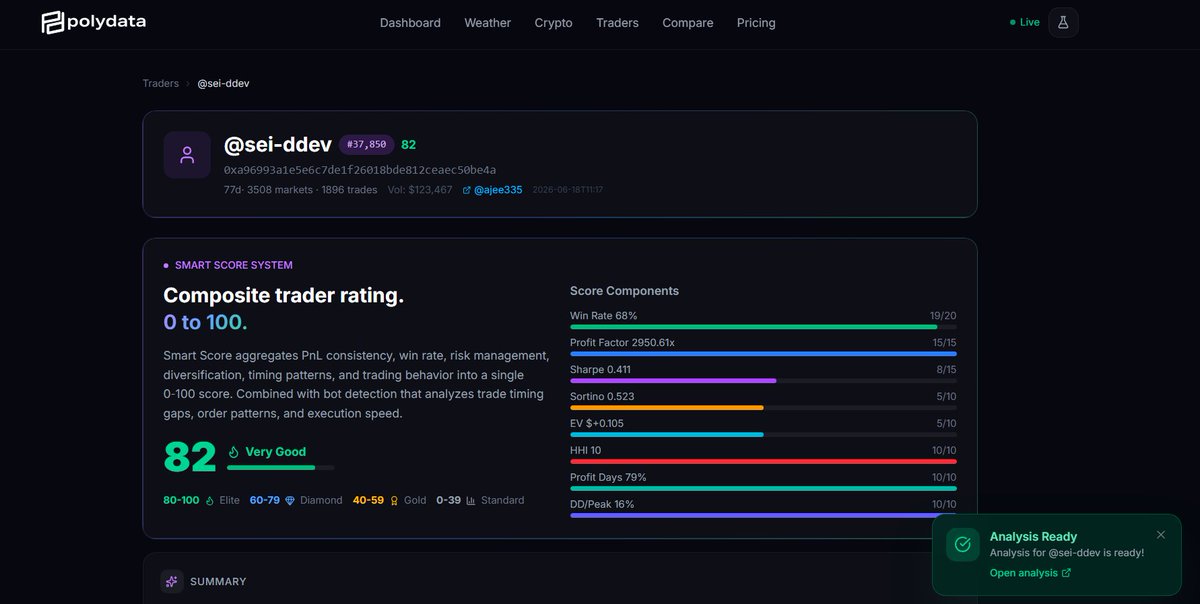Open the Pricing nav item
The width and height of the screenshot is (1200, 604).
click(756, 22)
